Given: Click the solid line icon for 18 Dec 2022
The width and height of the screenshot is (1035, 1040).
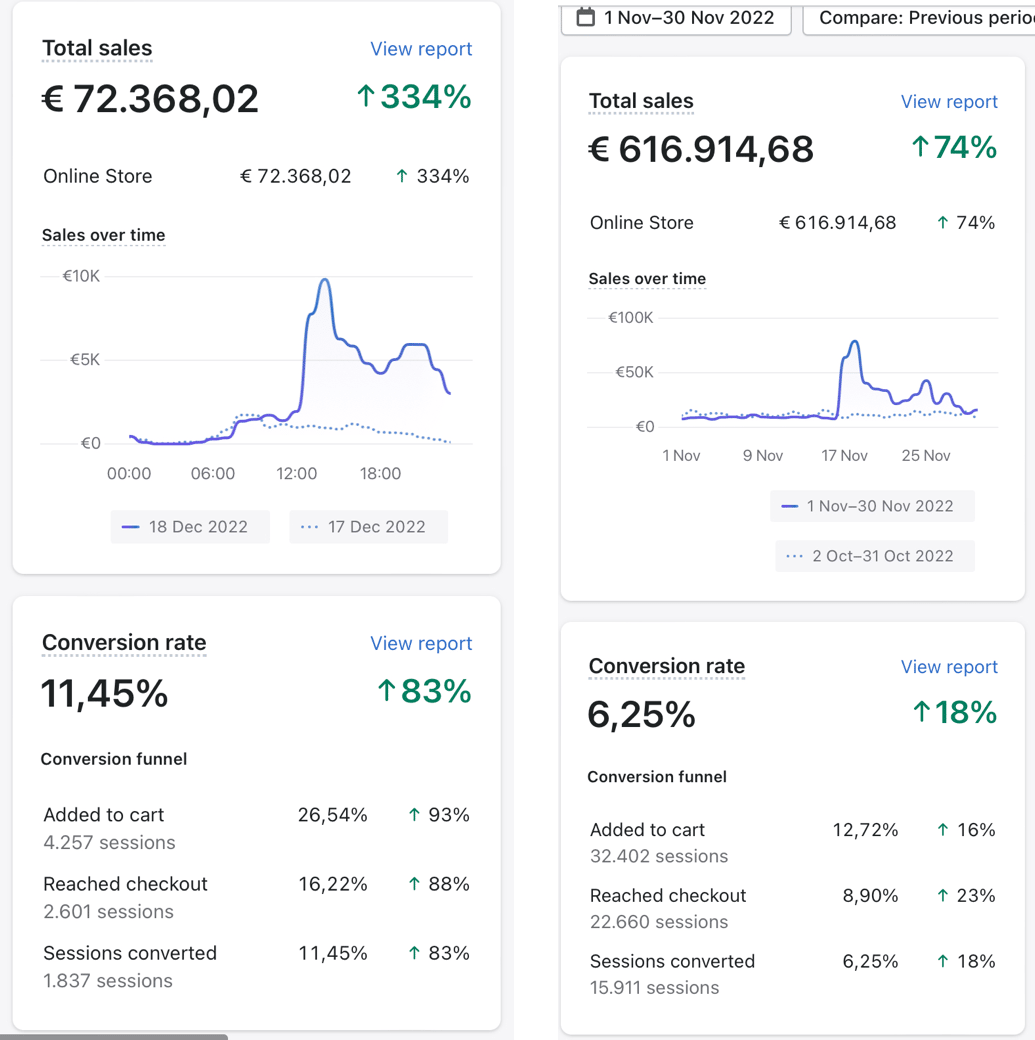Looking at the screenshot, I should [130, 527].
